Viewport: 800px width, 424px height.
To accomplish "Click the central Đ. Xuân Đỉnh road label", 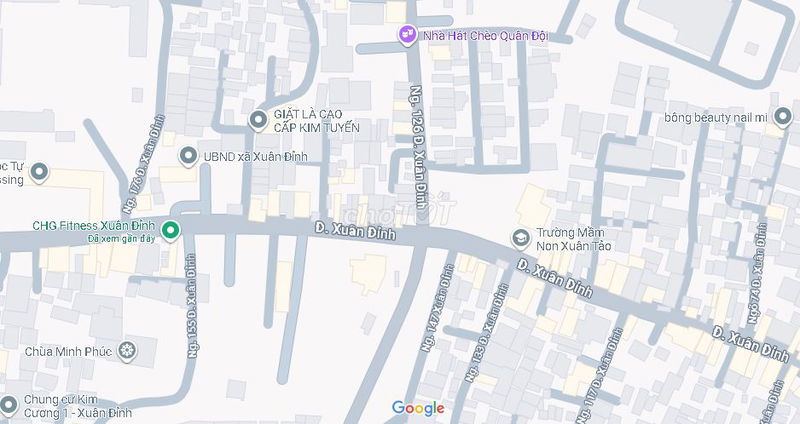I will click(x=355, y=231).
